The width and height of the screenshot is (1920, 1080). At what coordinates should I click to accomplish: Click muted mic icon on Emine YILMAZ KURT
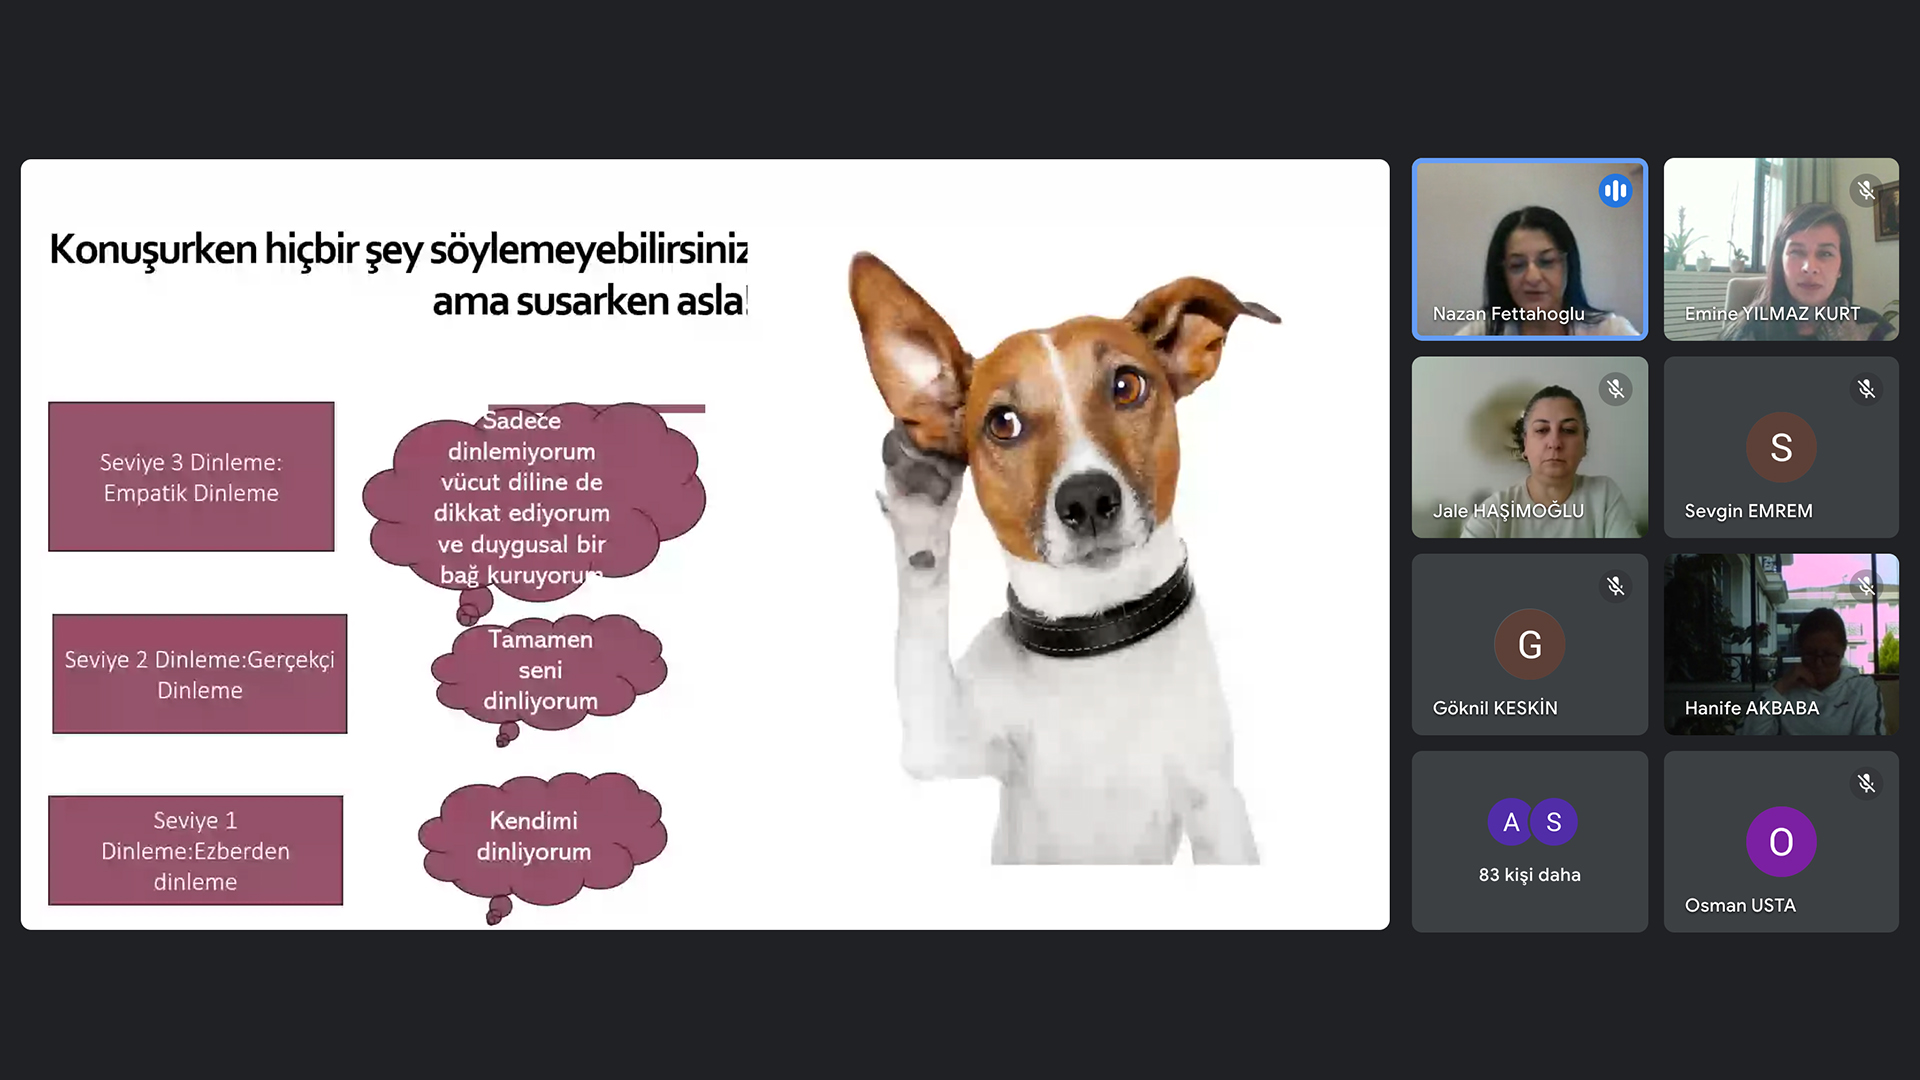pos(1865,190)
